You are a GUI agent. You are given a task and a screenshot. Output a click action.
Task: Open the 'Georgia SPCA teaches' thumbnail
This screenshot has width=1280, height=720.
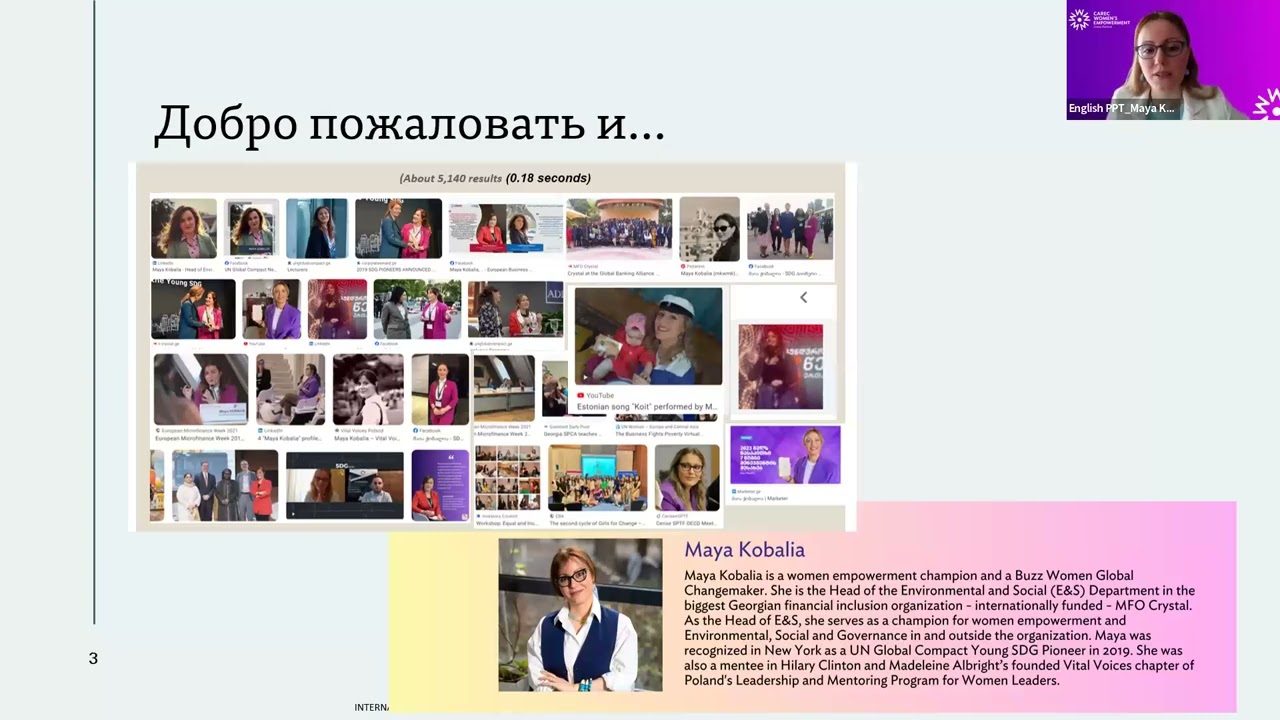[x=555, y=389]
